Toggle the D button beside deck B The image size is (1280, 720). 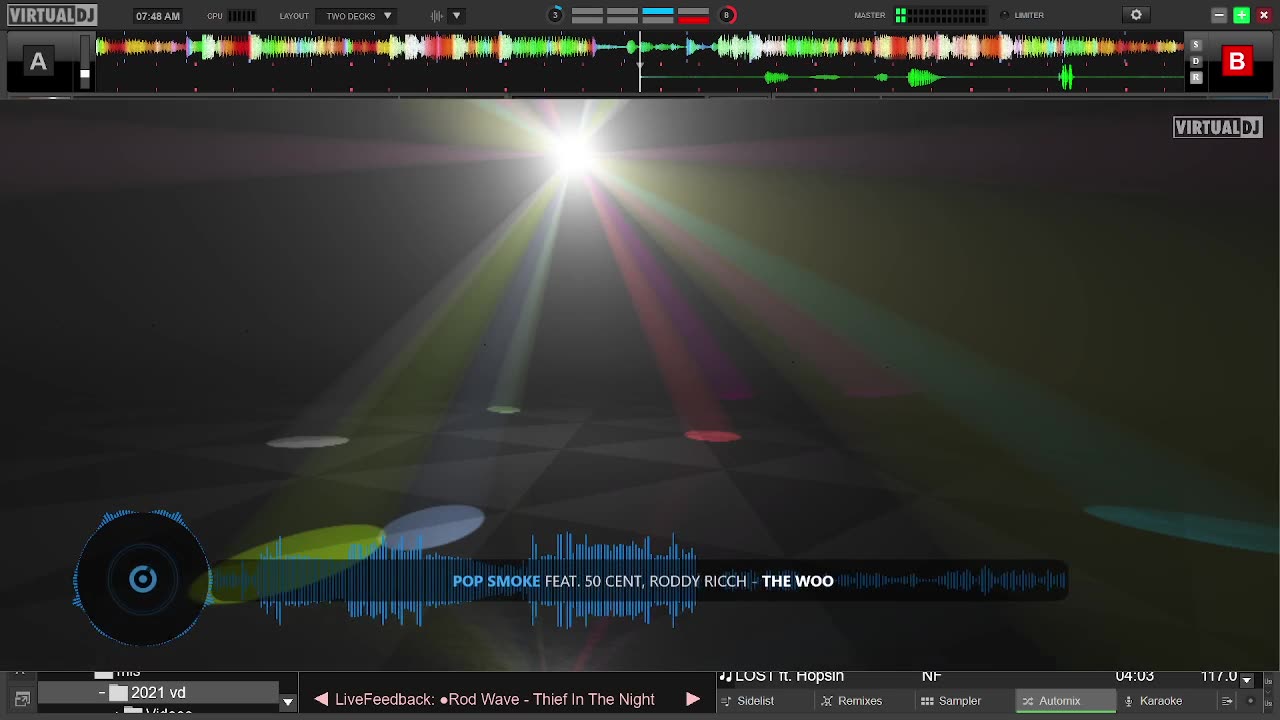1196,61
